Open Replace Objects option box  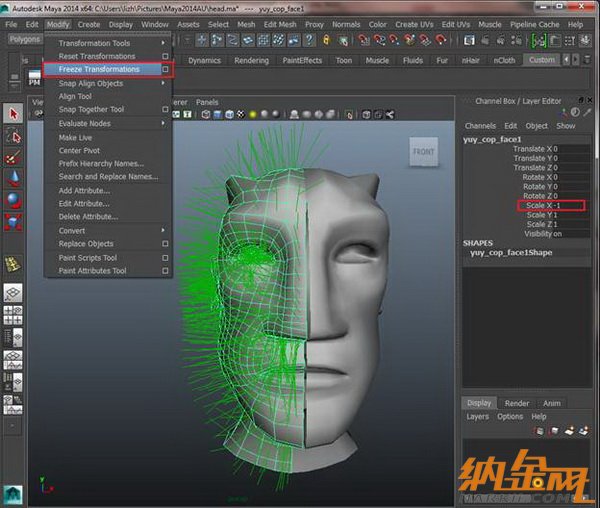[x=165, y=244]
